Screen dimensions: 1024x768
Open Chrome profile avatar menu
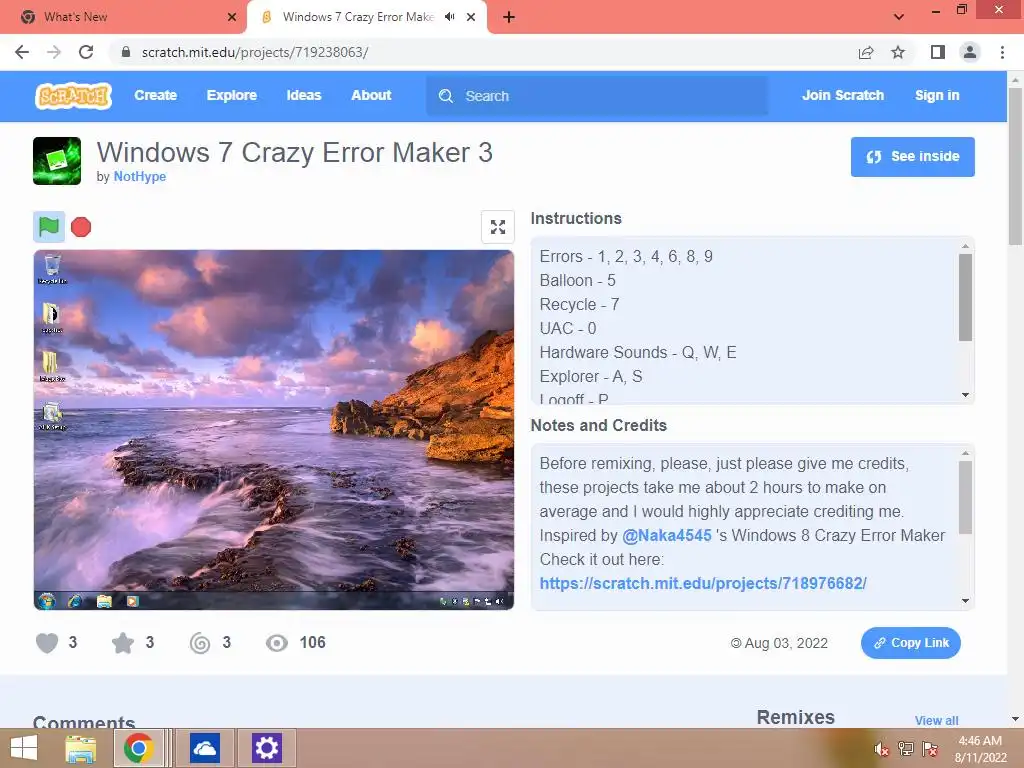tap(970, 52)
